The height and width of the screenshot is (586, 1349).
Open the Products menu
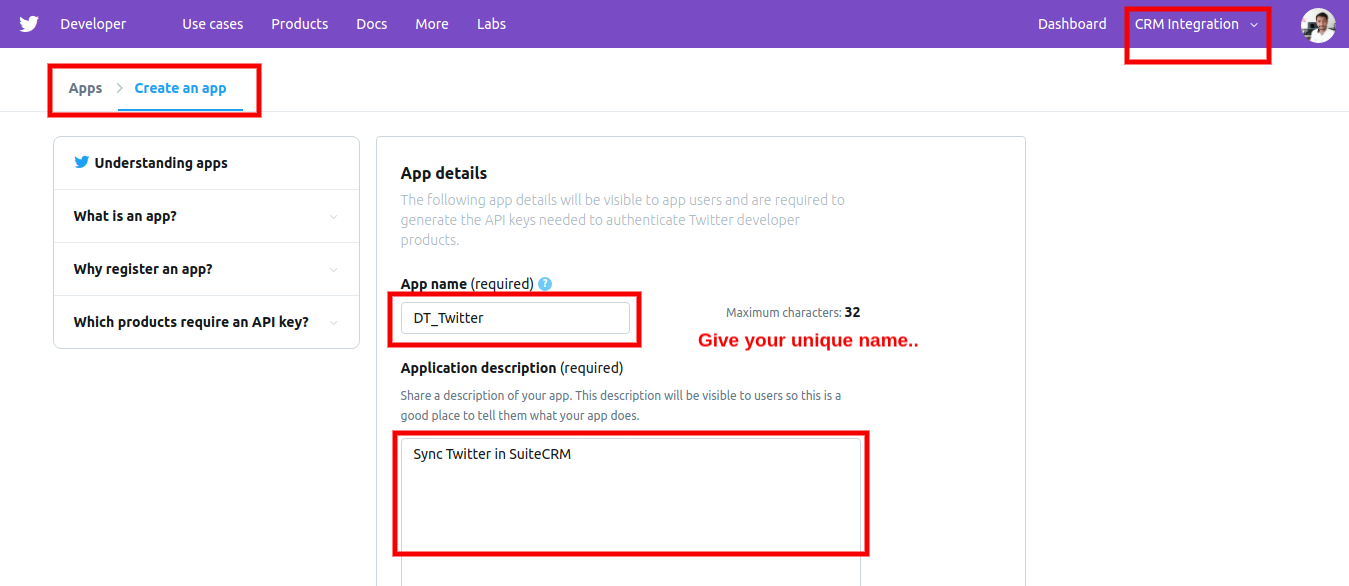point(300,24)
